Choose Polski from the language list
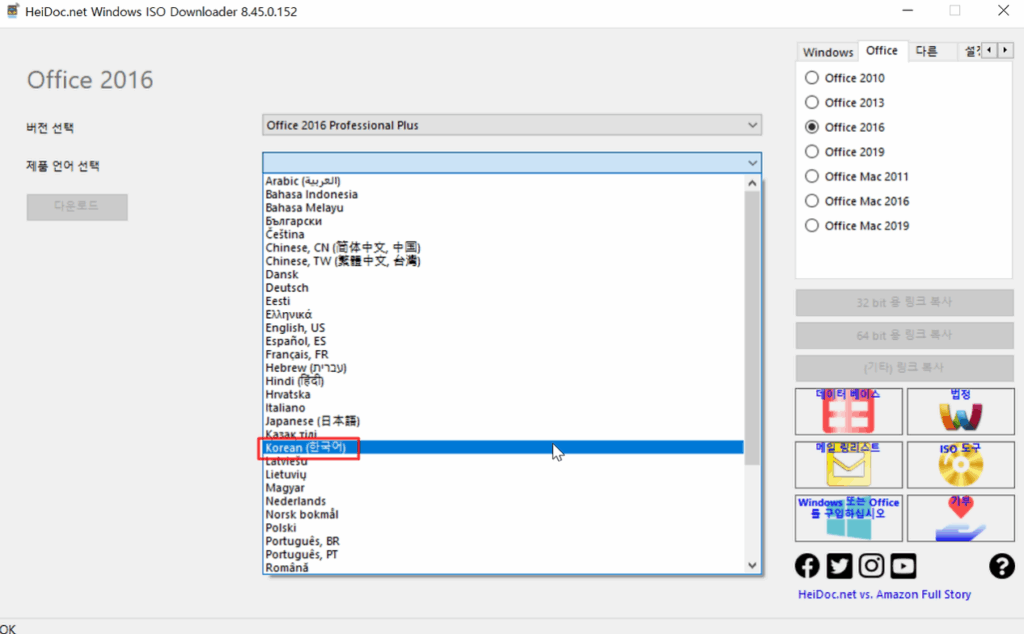1024x634 pixels. pyautogui.click(x=504, y=528)
